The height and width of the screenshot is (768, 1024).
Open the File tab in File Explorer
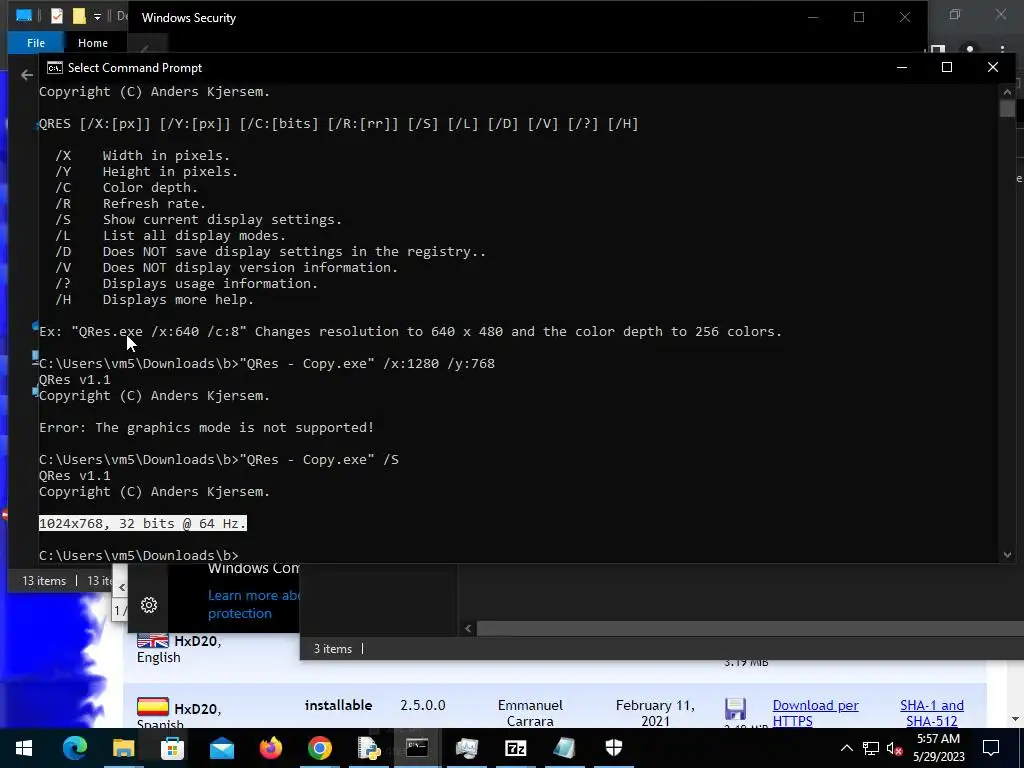(x=36, y=43)
